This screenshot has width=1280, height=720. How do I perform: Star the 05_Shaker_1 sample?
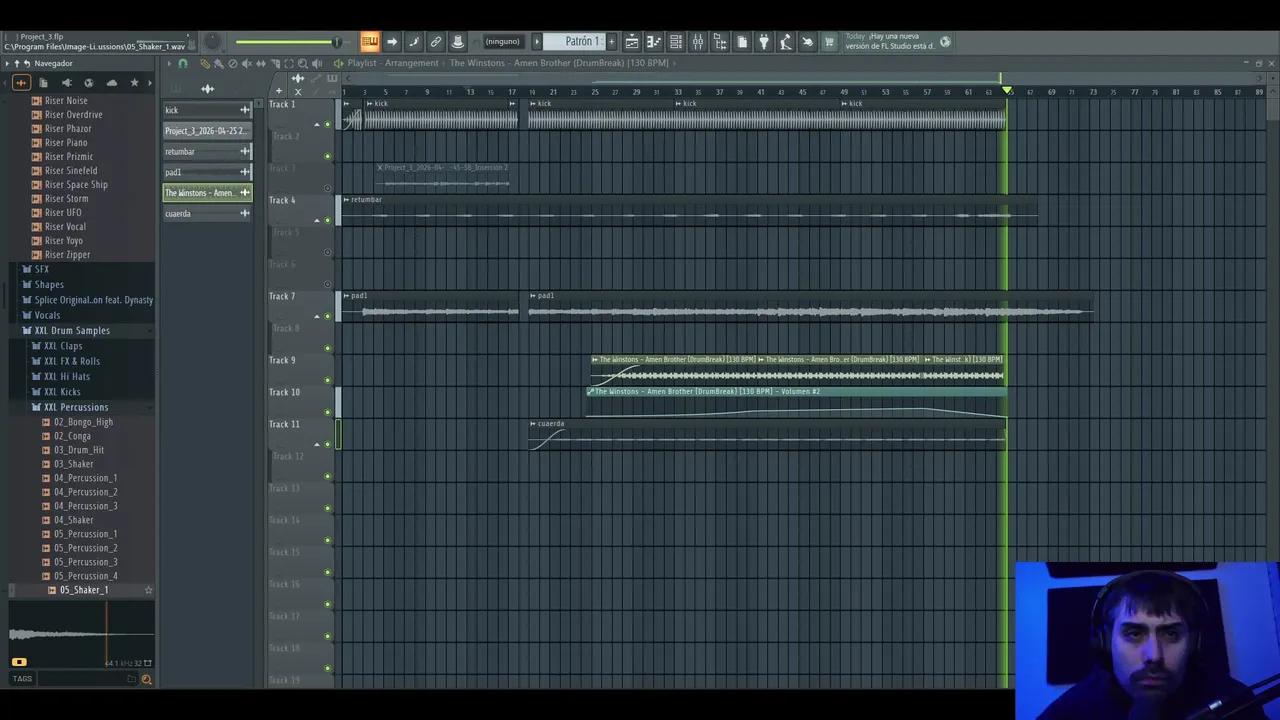148,590
